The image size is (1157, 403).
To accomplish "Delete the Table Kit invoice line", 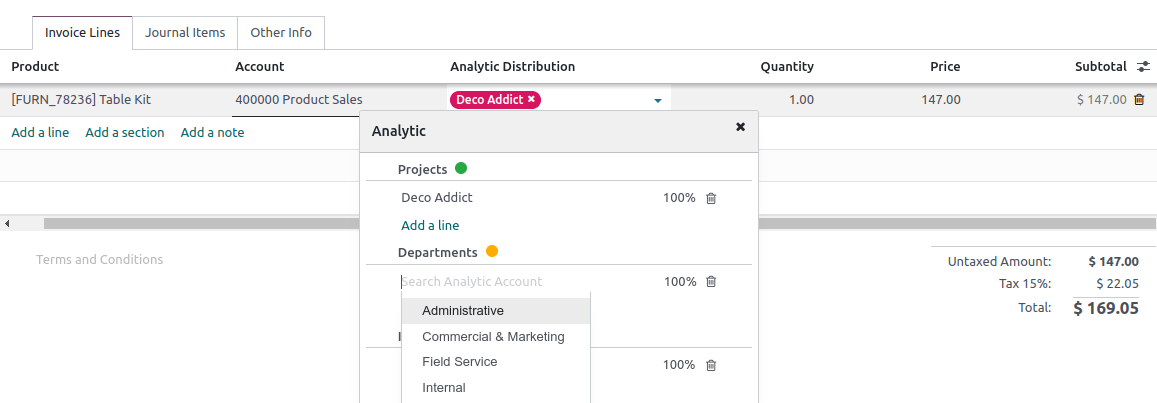I will click(x=1138, y=100).
